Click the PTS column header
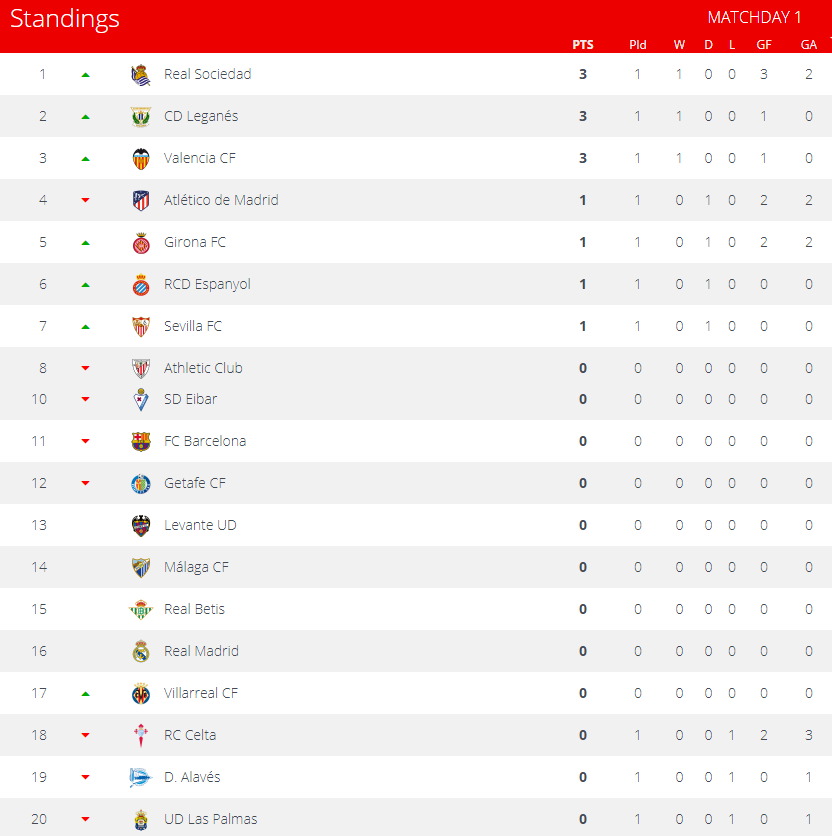The image size is (832, 836). (x=583, y=45)
